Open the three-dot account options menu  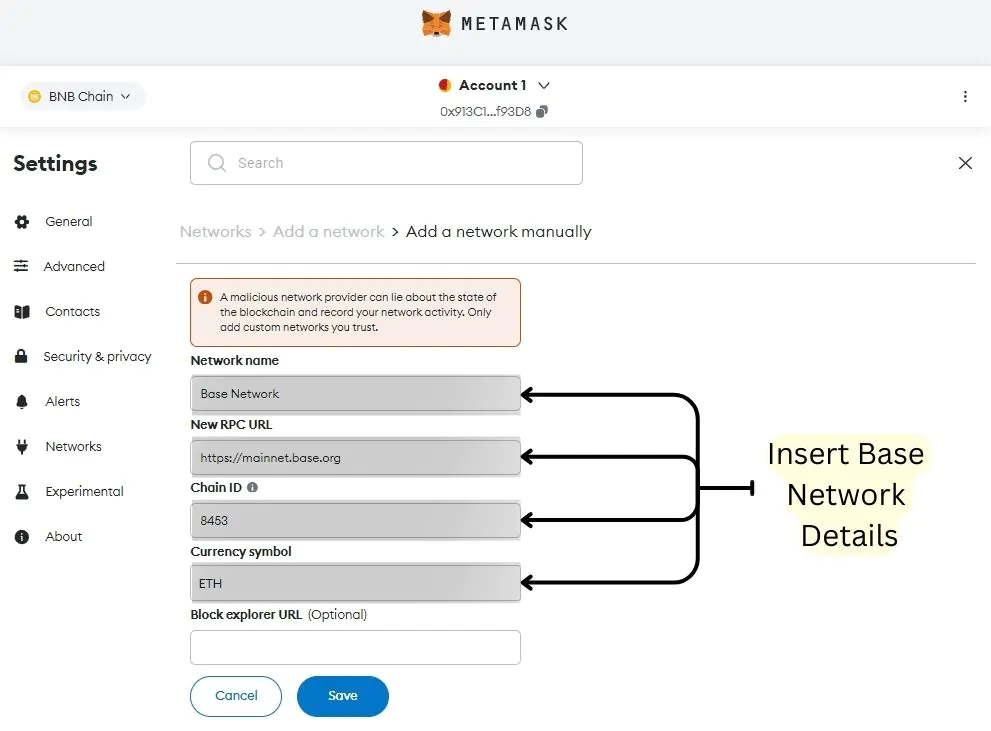pyautogui.click(x=964, y=96)
